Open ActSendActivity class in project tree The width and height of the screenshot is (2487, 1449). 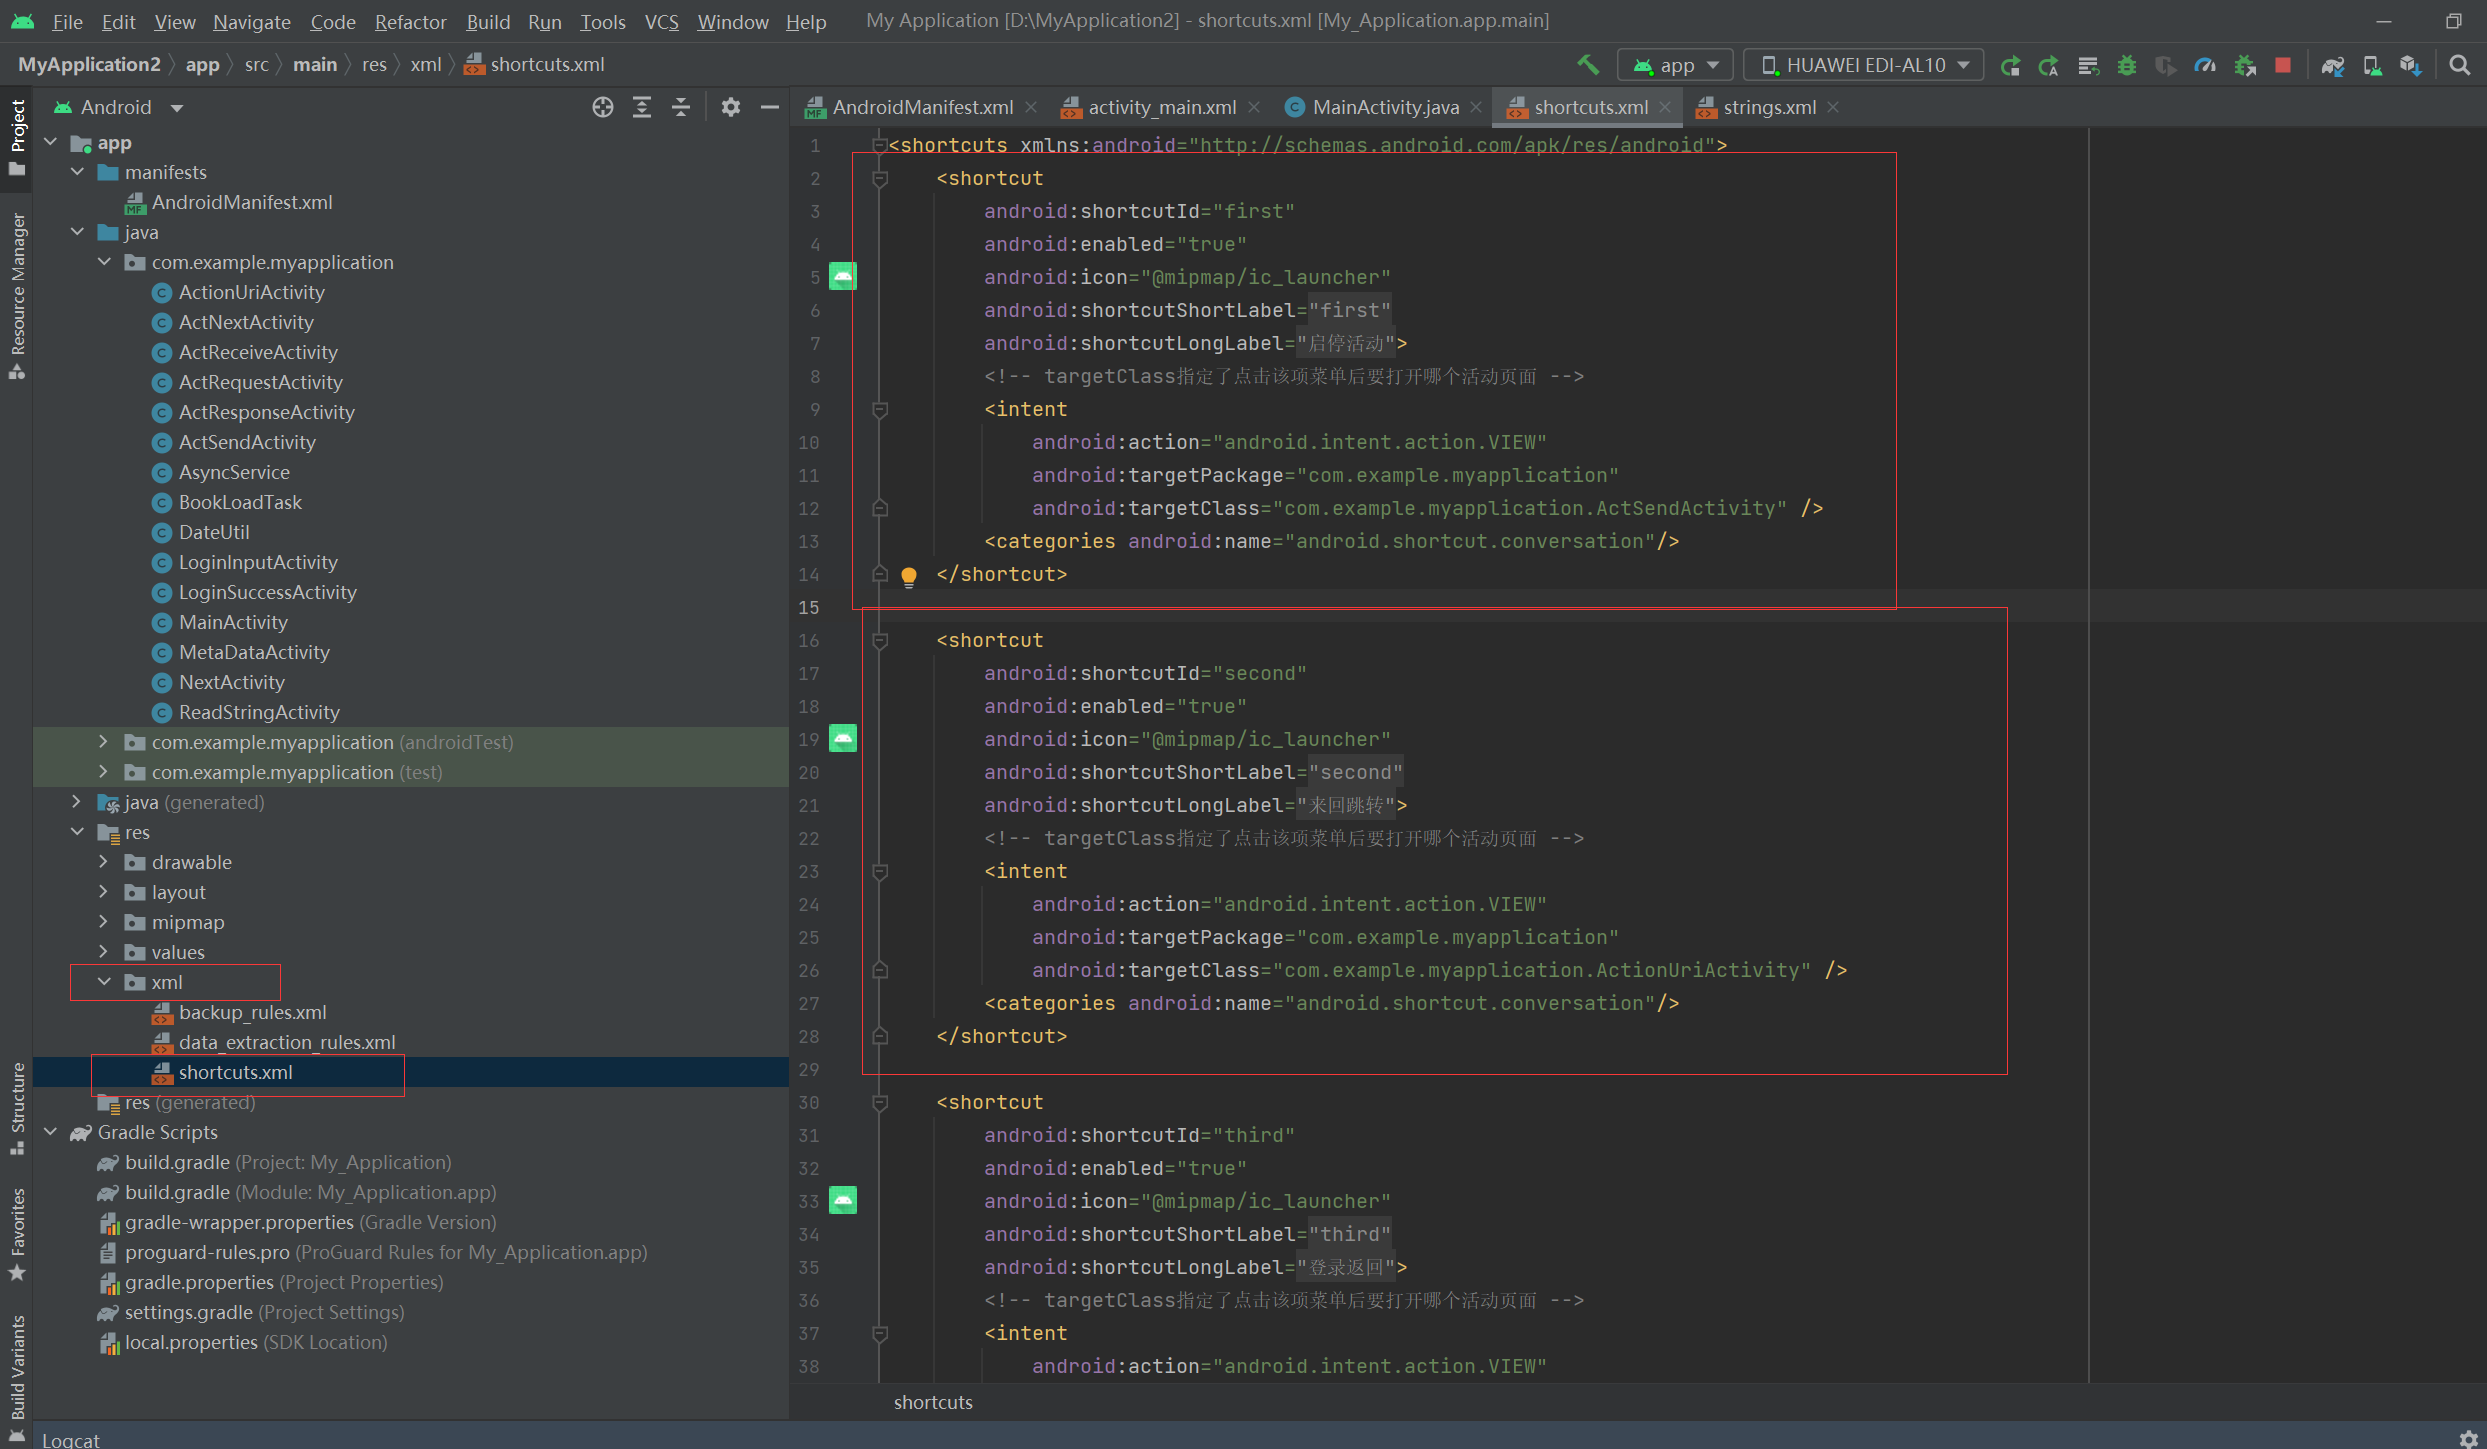(247, 442)
